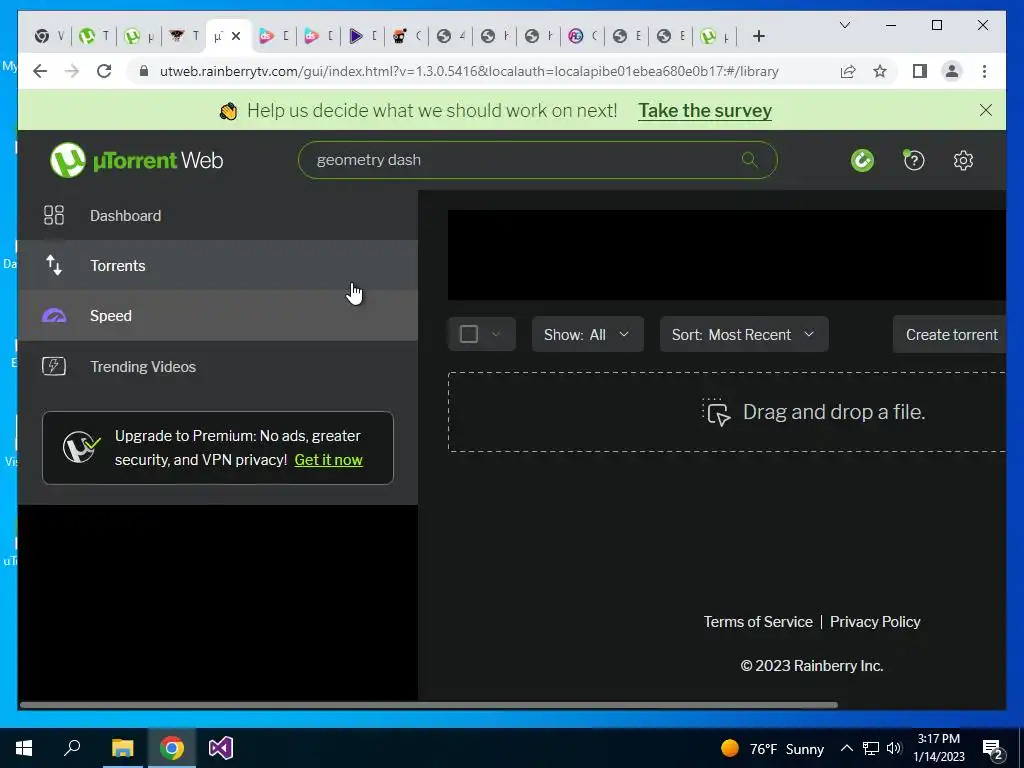The height and width of the screenshot is (768, 1024).
Task: Open Privacy Policy link
Action: 874,622
